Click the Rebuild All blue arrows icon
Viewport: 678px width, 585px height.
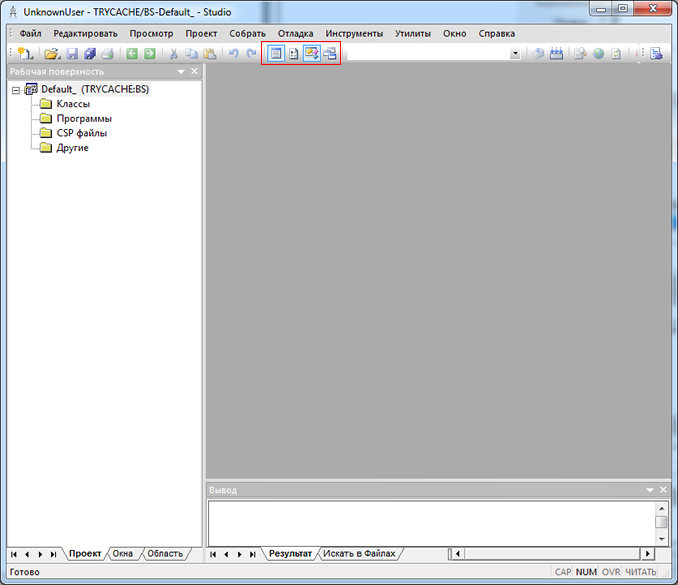pyautogui.click(x=556, y=54)
